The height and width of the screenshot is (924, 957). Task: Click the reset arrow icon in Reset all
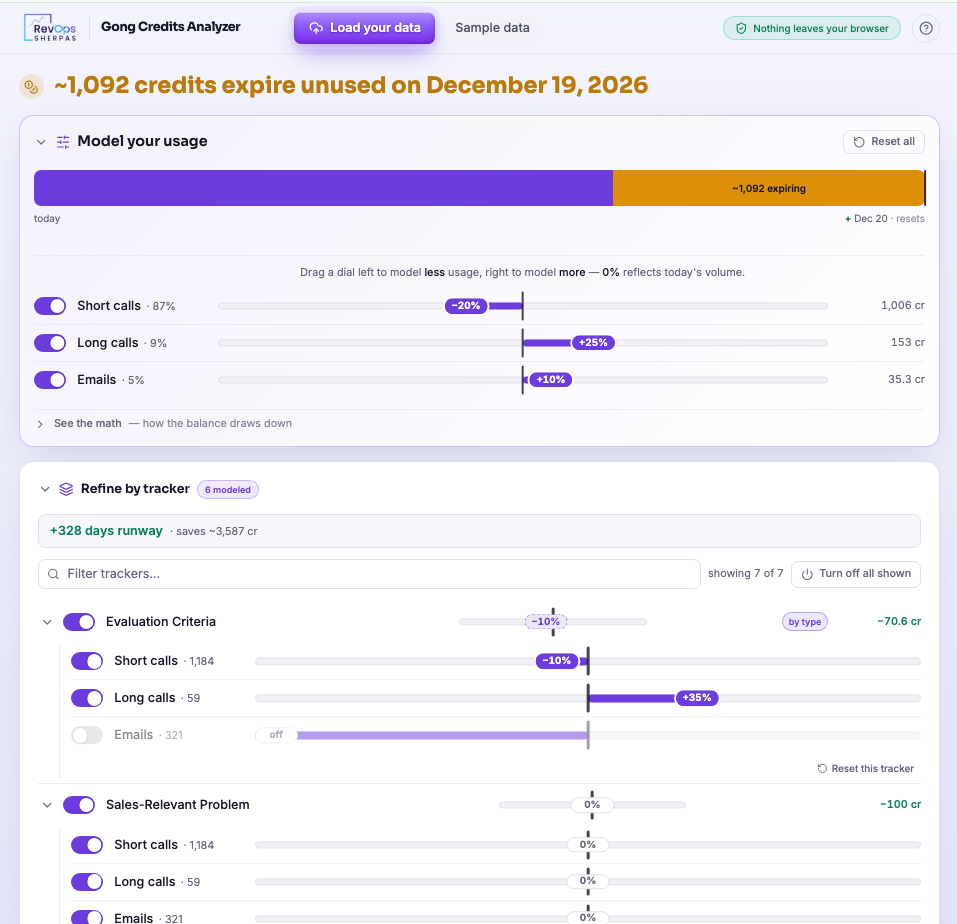(x=859, y=142)
